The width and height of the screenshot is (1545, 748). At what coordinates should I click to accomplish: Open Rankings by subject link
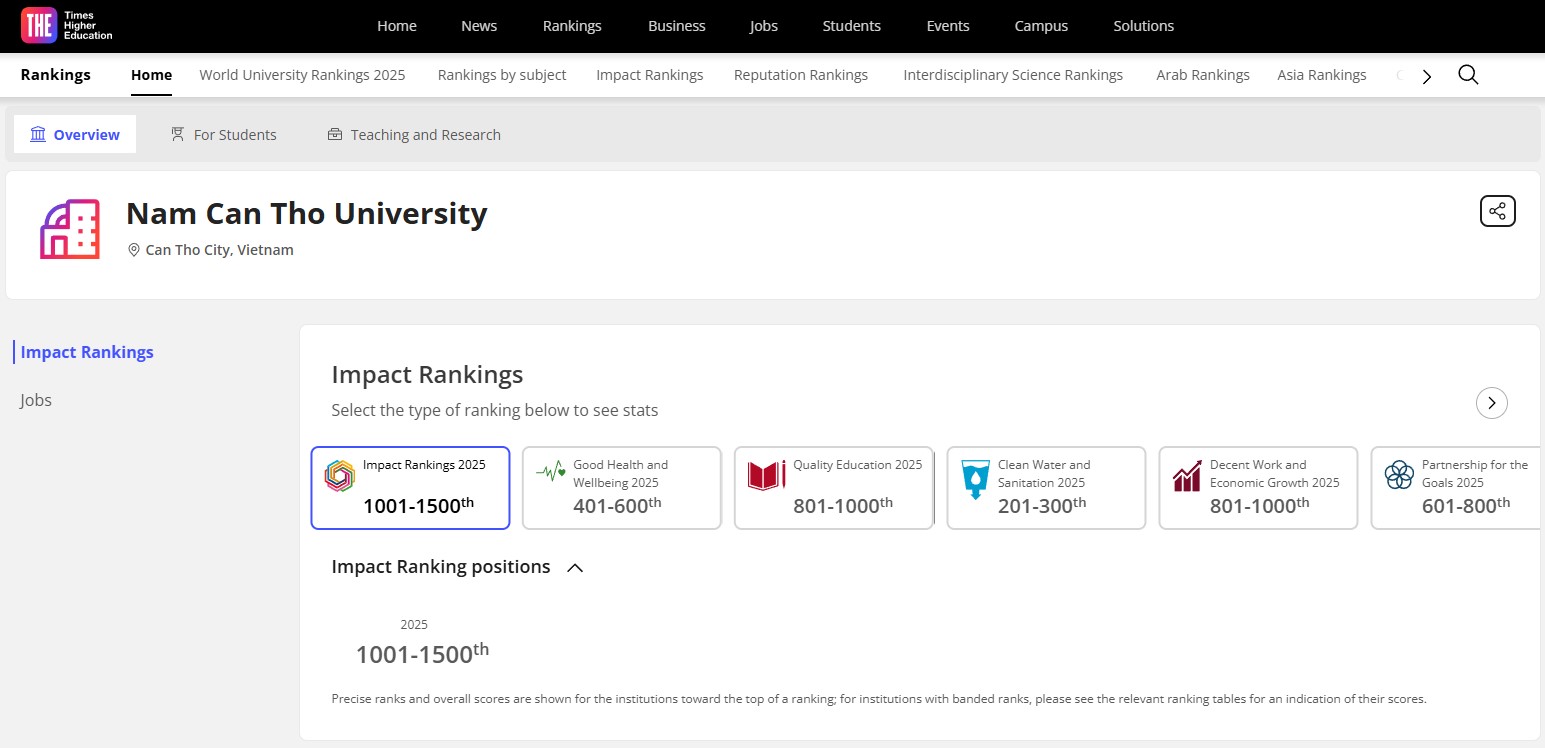coord(502,75)
